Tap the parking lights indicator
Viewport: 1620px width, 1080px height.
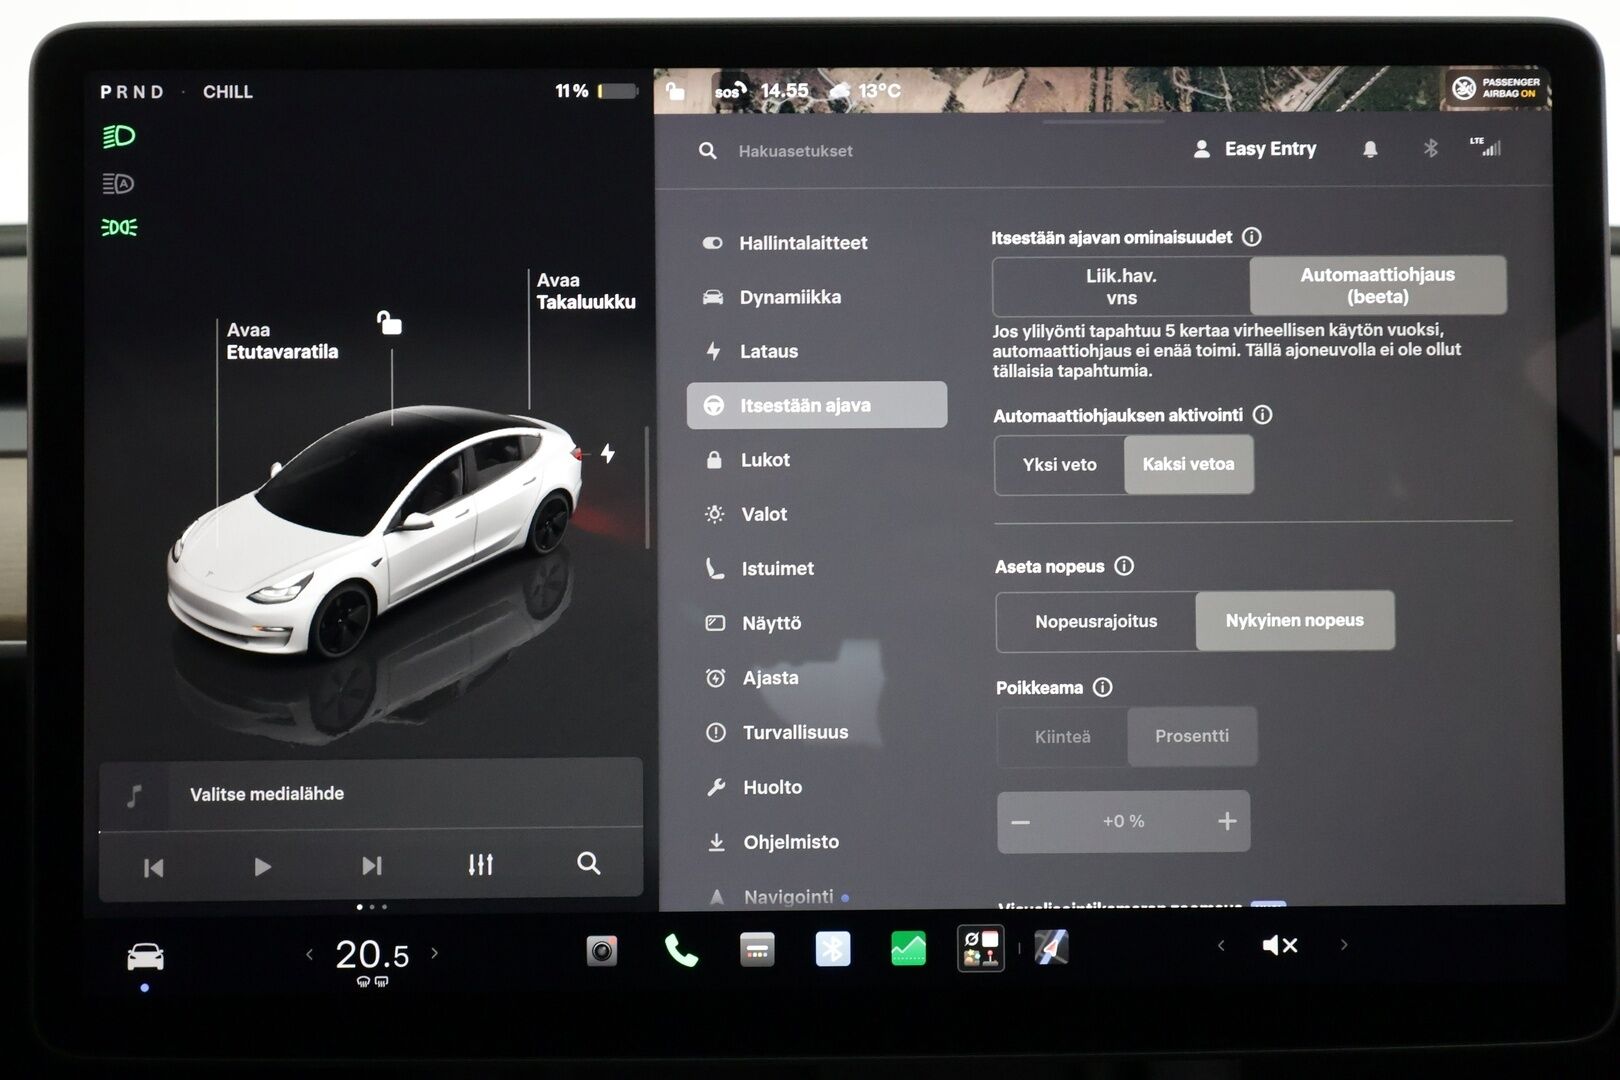click(x=119, y=228)
